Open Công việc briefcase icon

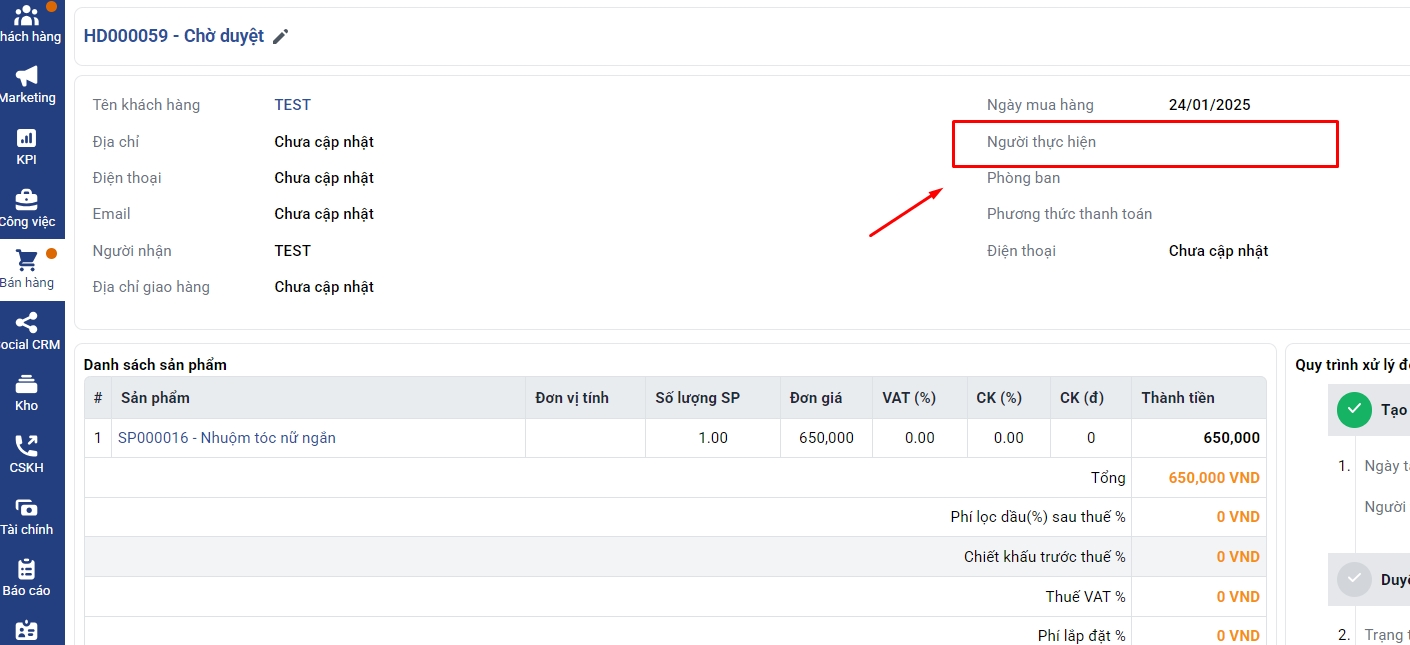point(27,200)
